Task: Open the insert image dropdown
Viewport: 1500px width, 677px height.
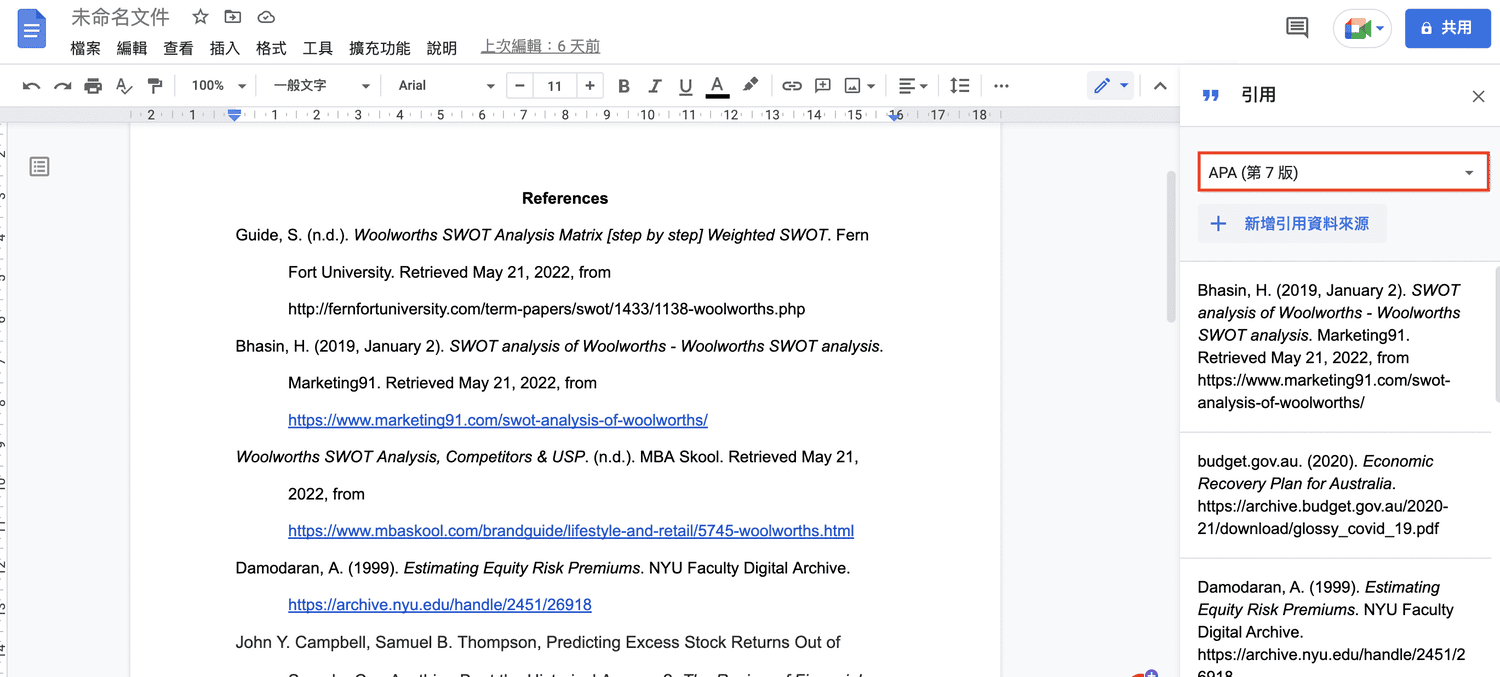Action: click(860, 86)
